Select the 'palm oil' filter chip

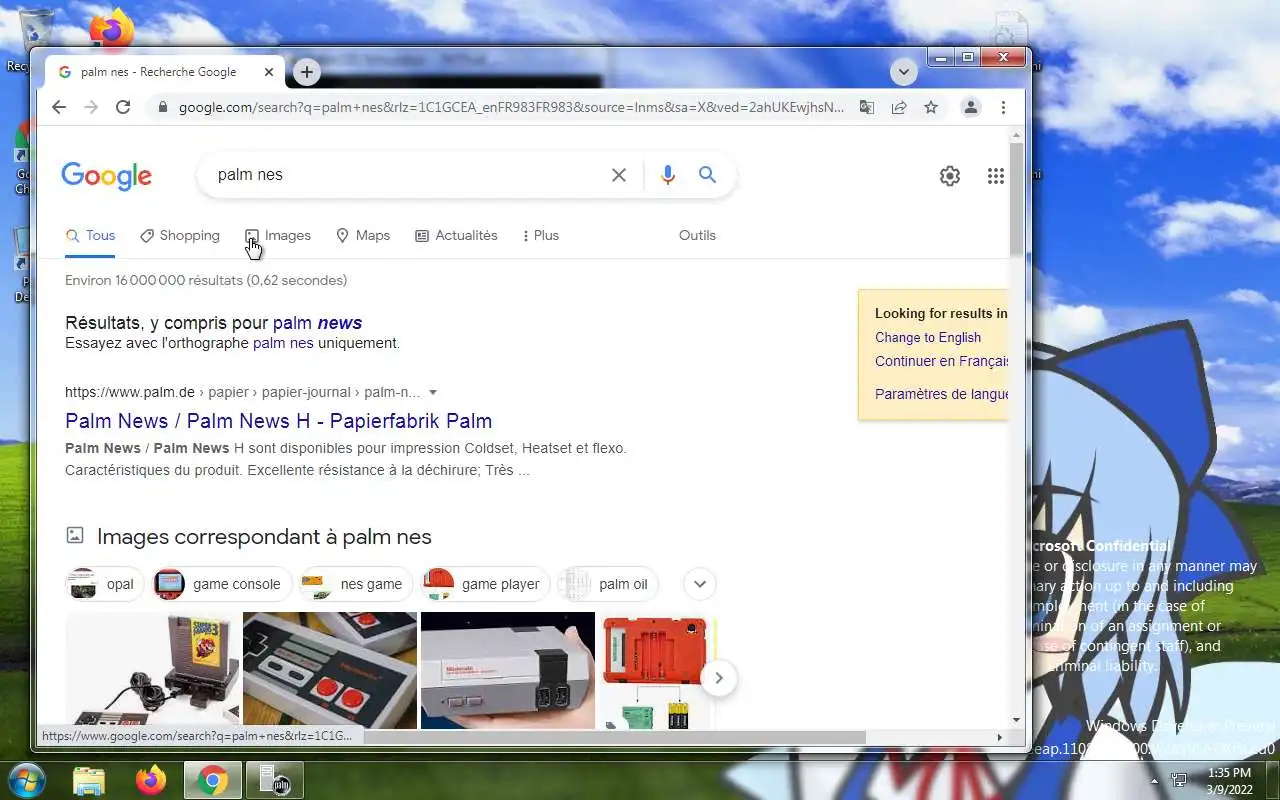[x=607, y=584]
